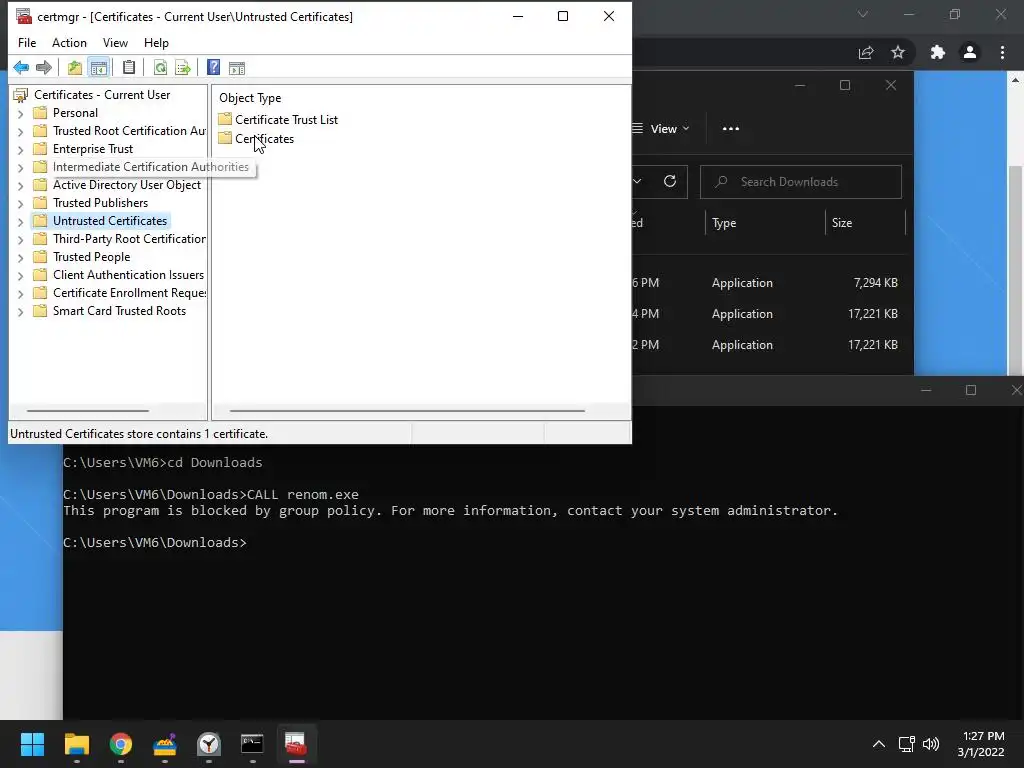Click details pane horizontal scrollbar
1024x768 pixels.
click(x=408, y=411)
